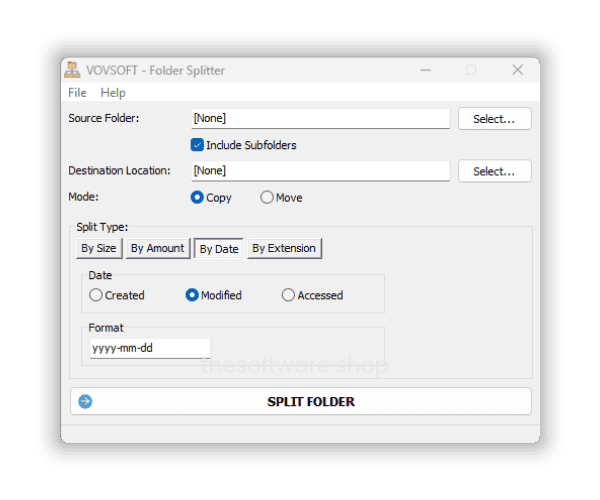Viewport: 600px width, 500px height.
Task: Switch to the By Date tab
Action: [219, 249]
